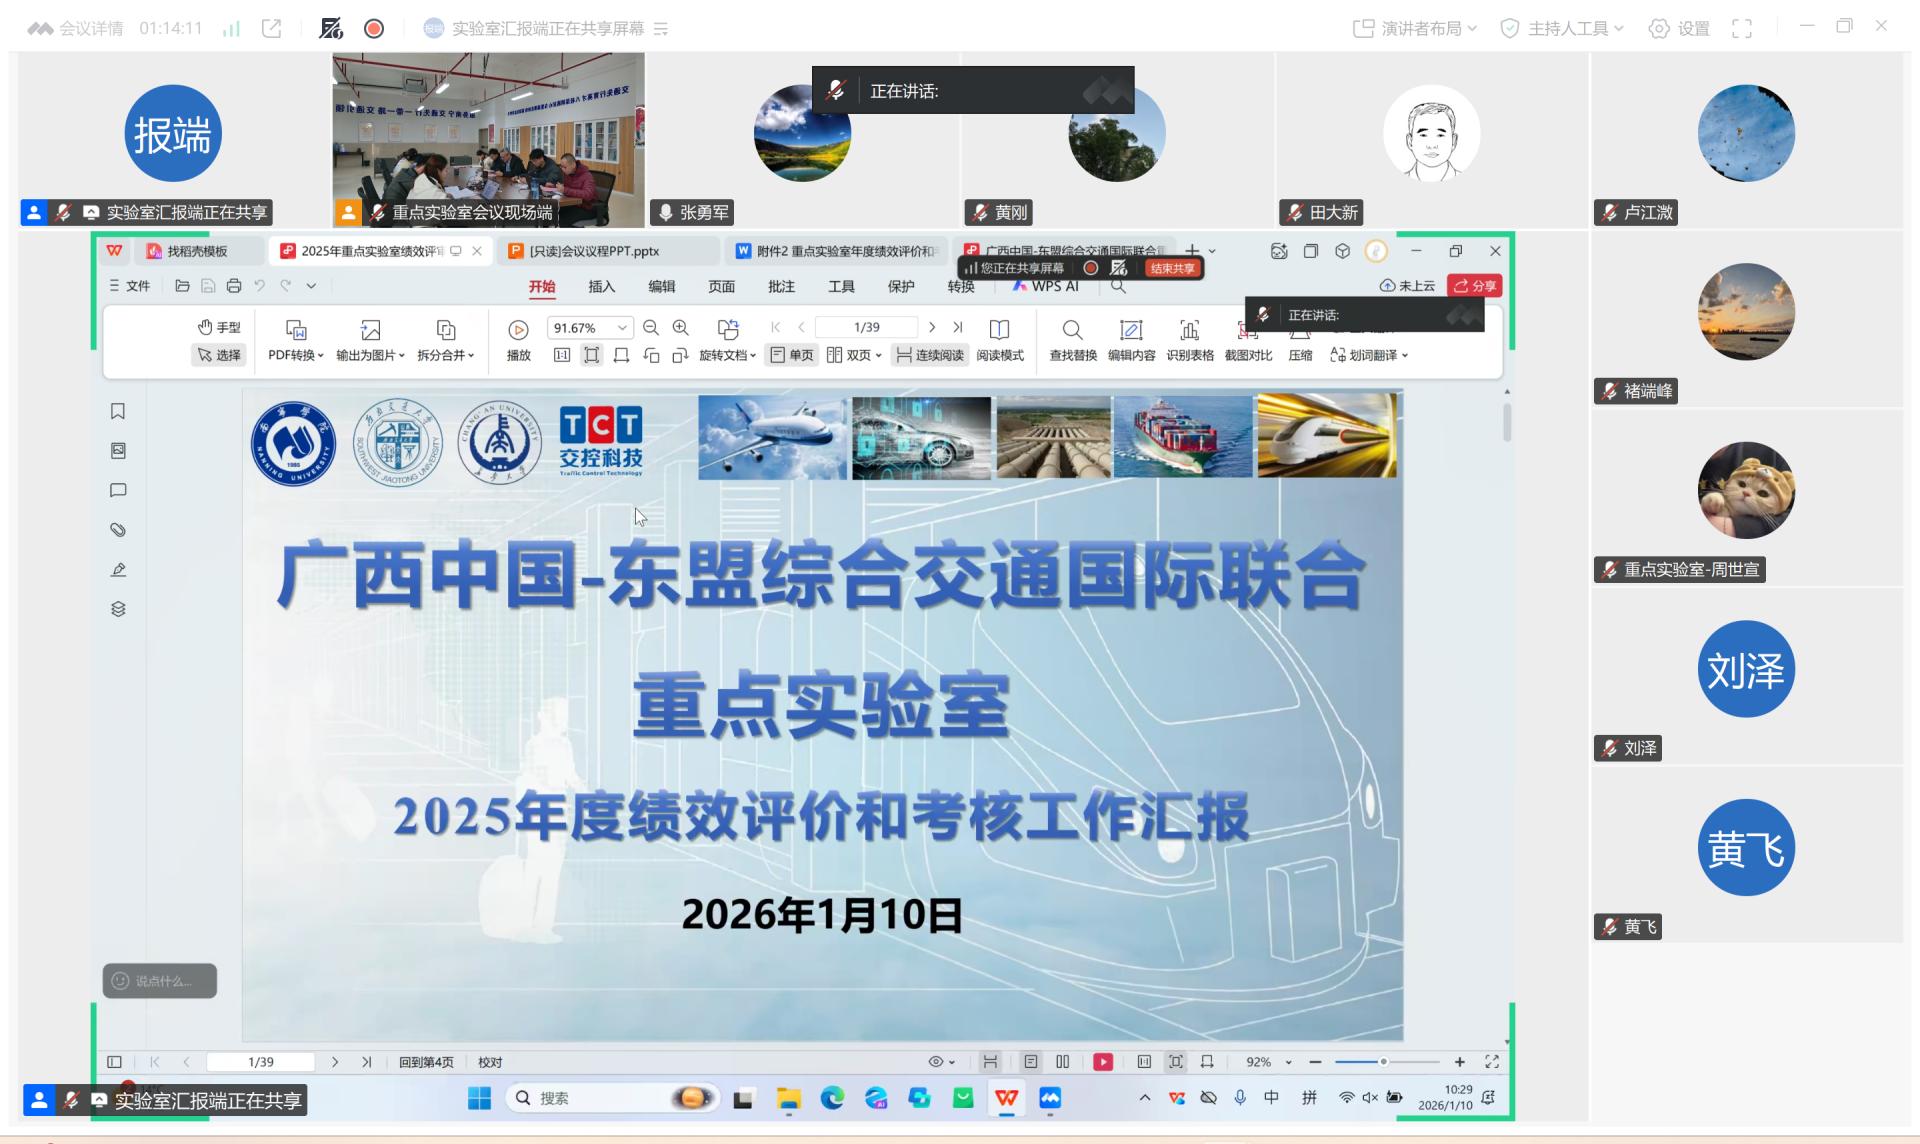The width and height of the screenshot is (1920, 1144).
Task: Click the 播放 play icon
Action: 518,330
